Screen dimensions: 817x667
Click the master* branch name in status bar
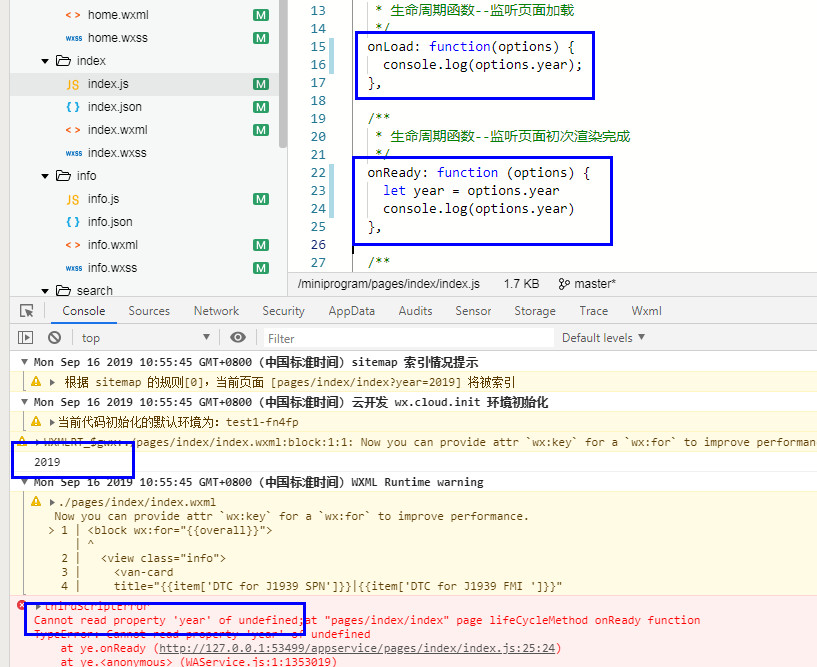pos(595,284)
